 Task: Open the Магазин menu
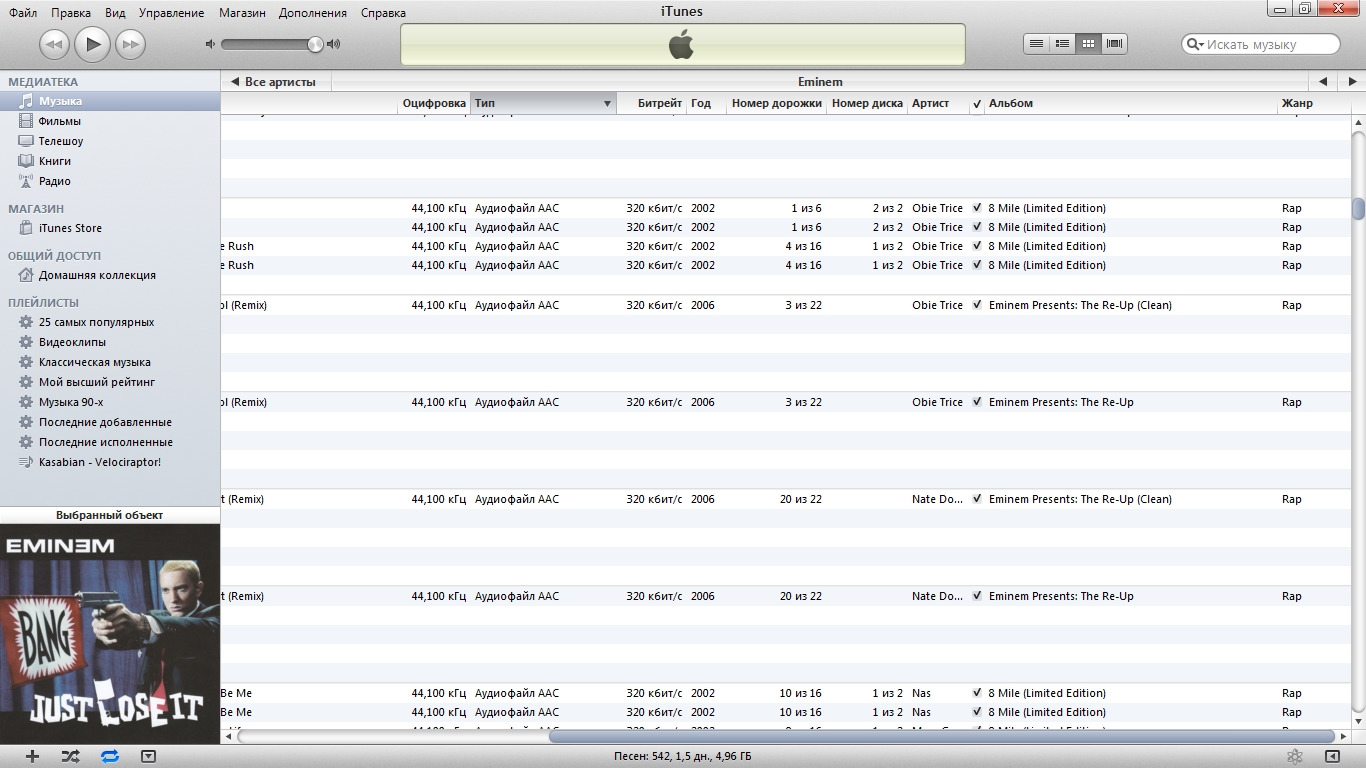pyautogui.click(x=241, y=13)
